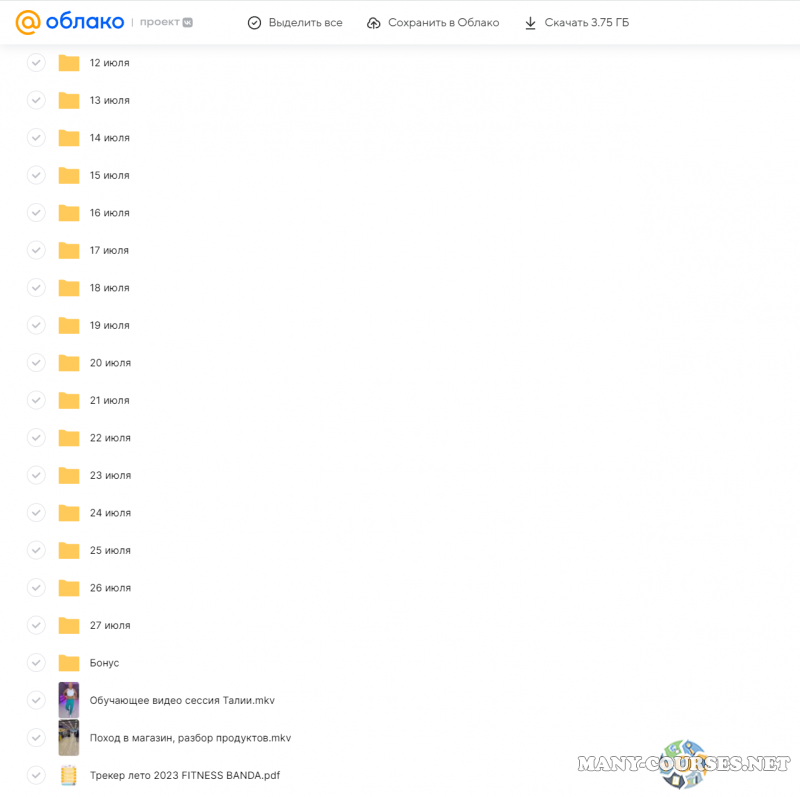Click the PDF icon of Трекер лето 2023
This screenshot has height=797, width=800.
[x=68, y=775]
